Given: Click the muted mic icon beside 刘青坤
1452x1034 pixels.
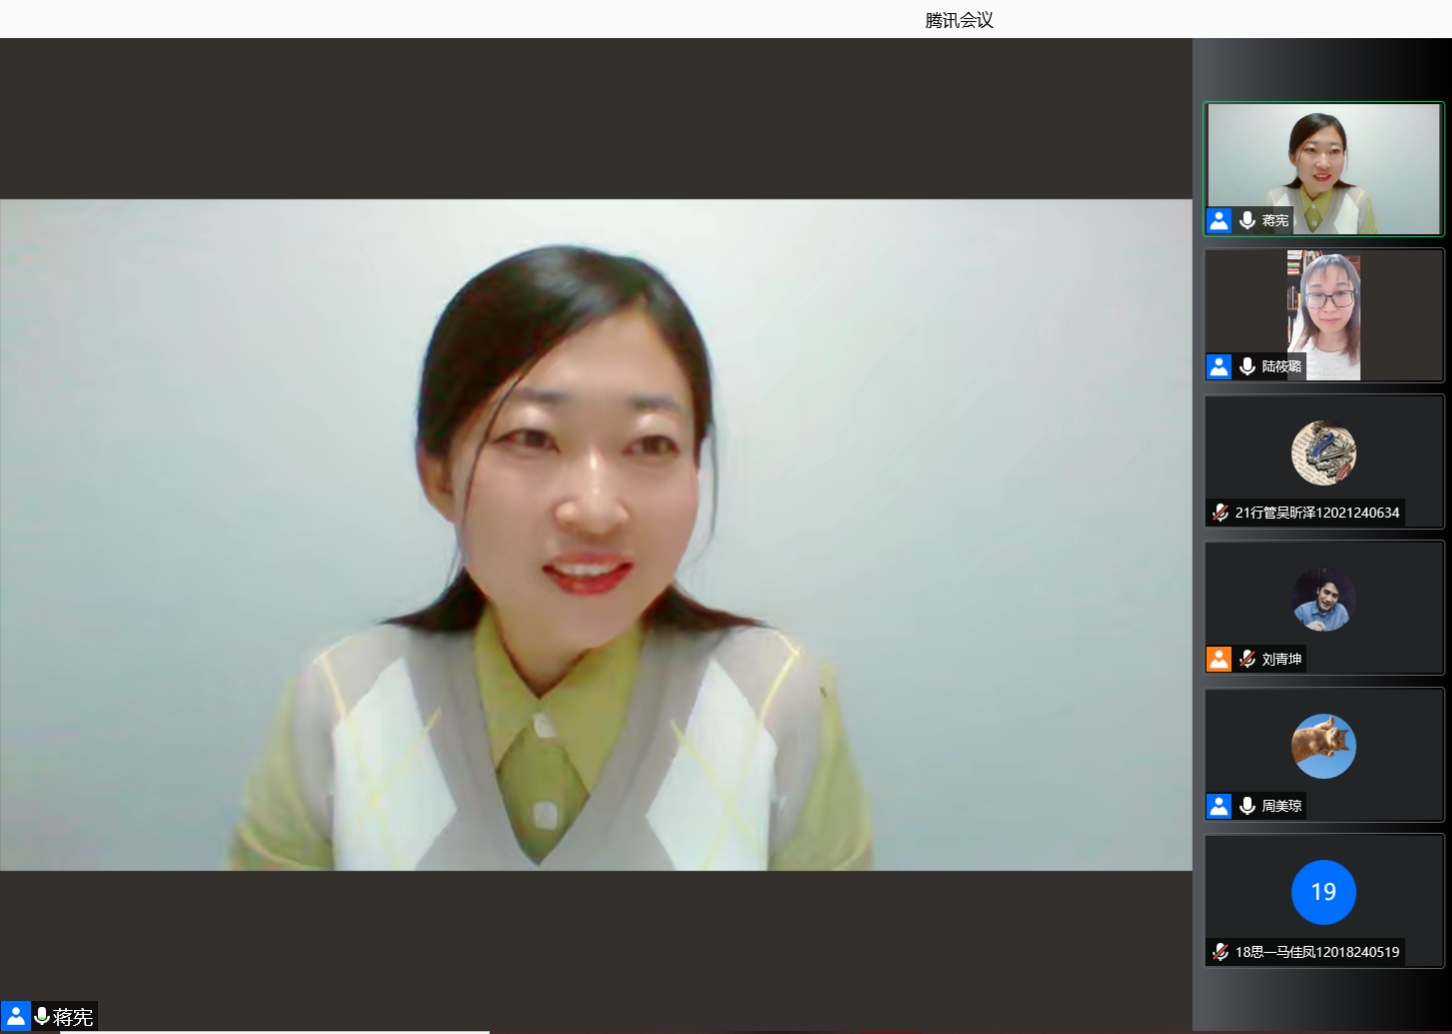Looking at the screenshot, I should (1247, 659).
